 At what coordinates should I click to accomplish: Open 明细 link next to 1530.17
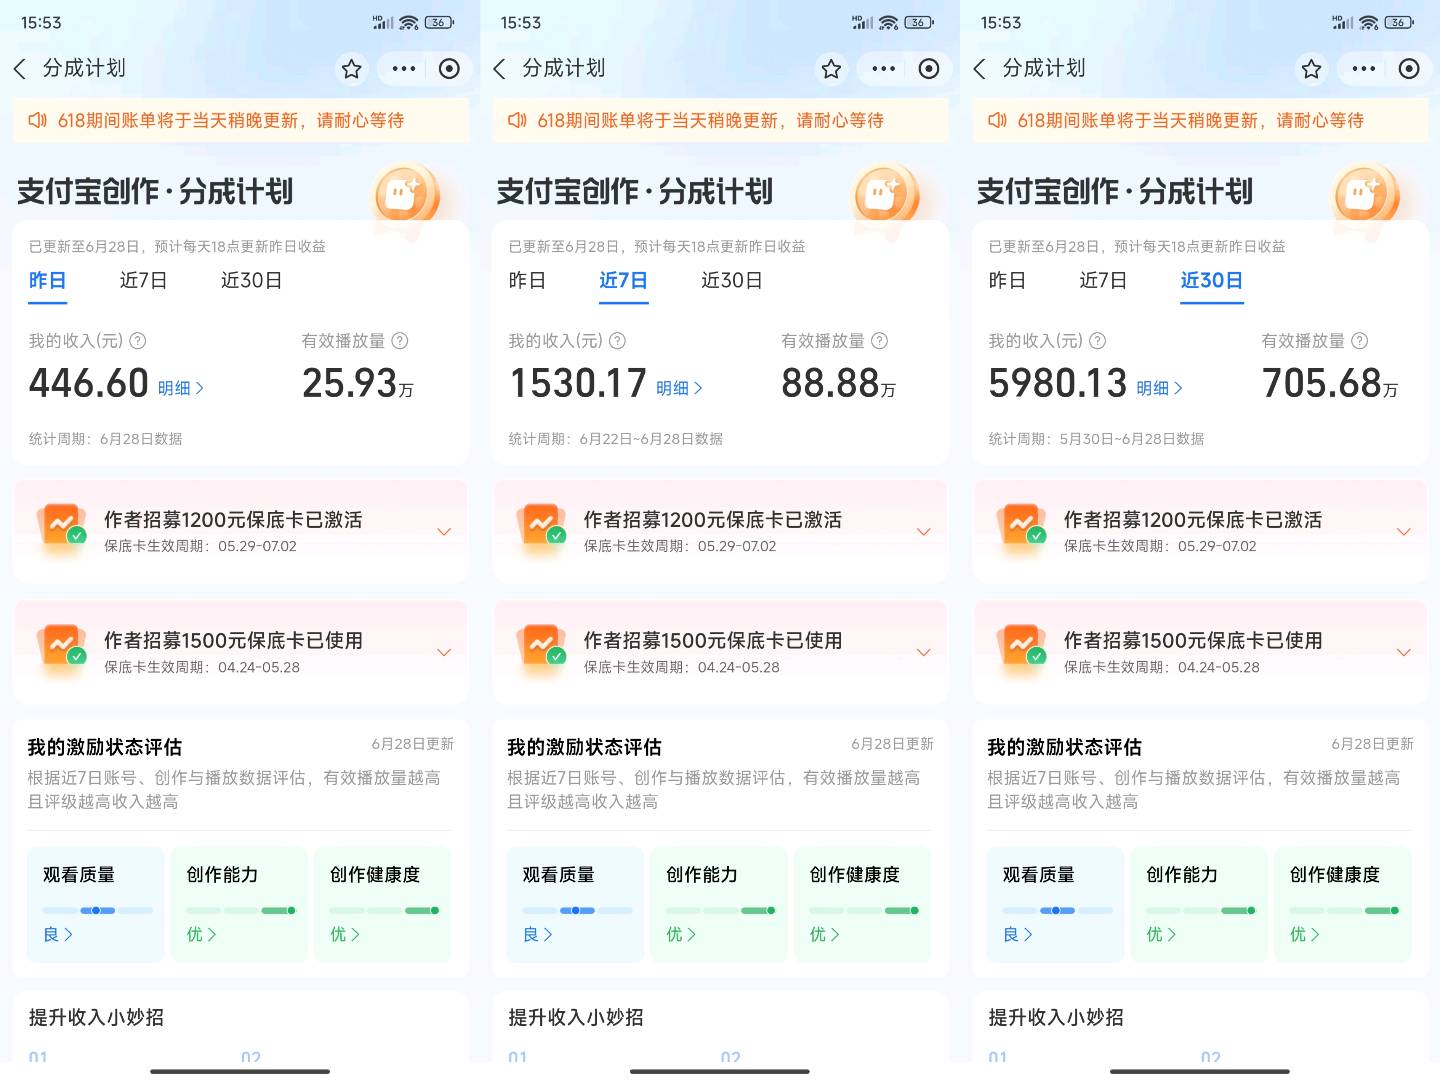pos(680,388)
